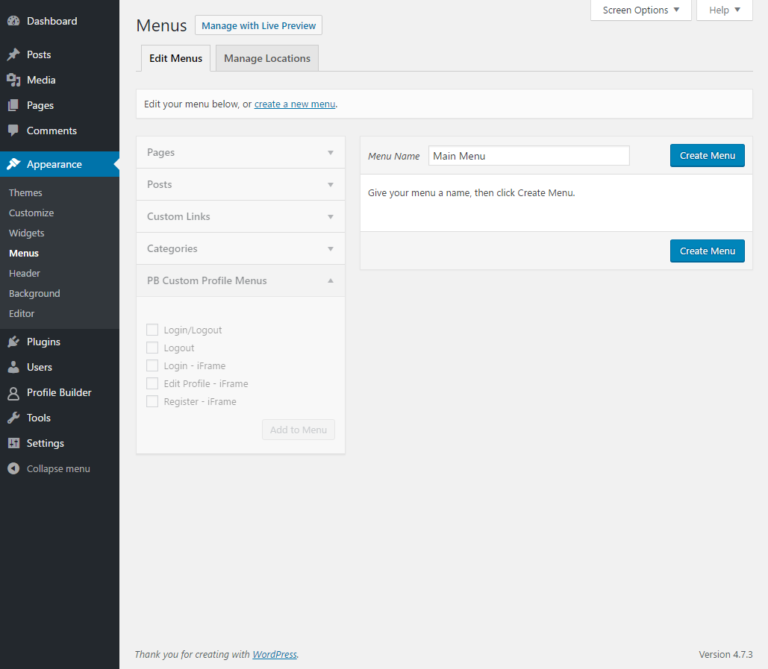
Task: Click the Tools wrench icon
Action: (x=13, y=418)
